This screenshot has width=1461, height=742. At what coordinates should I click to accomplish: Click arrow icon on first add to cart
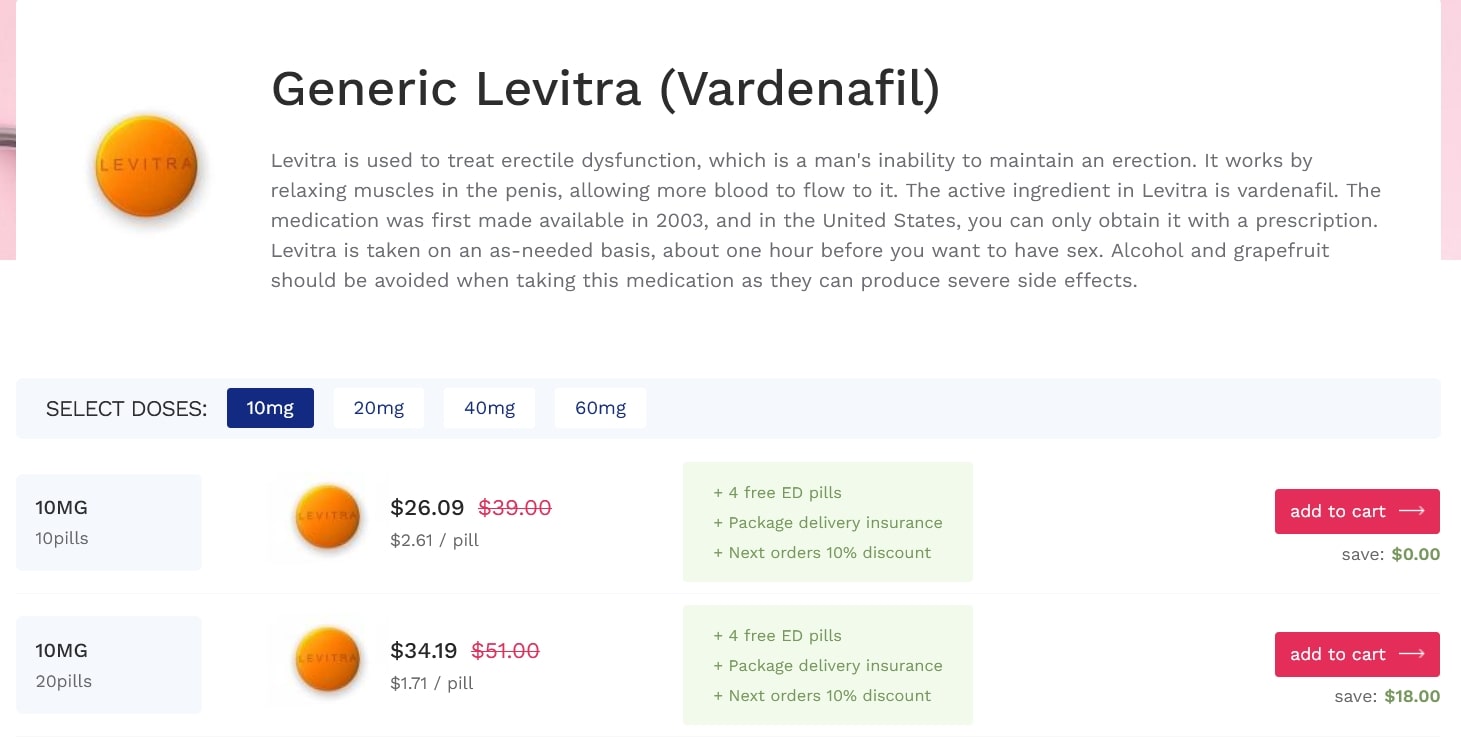[1411, 511]
